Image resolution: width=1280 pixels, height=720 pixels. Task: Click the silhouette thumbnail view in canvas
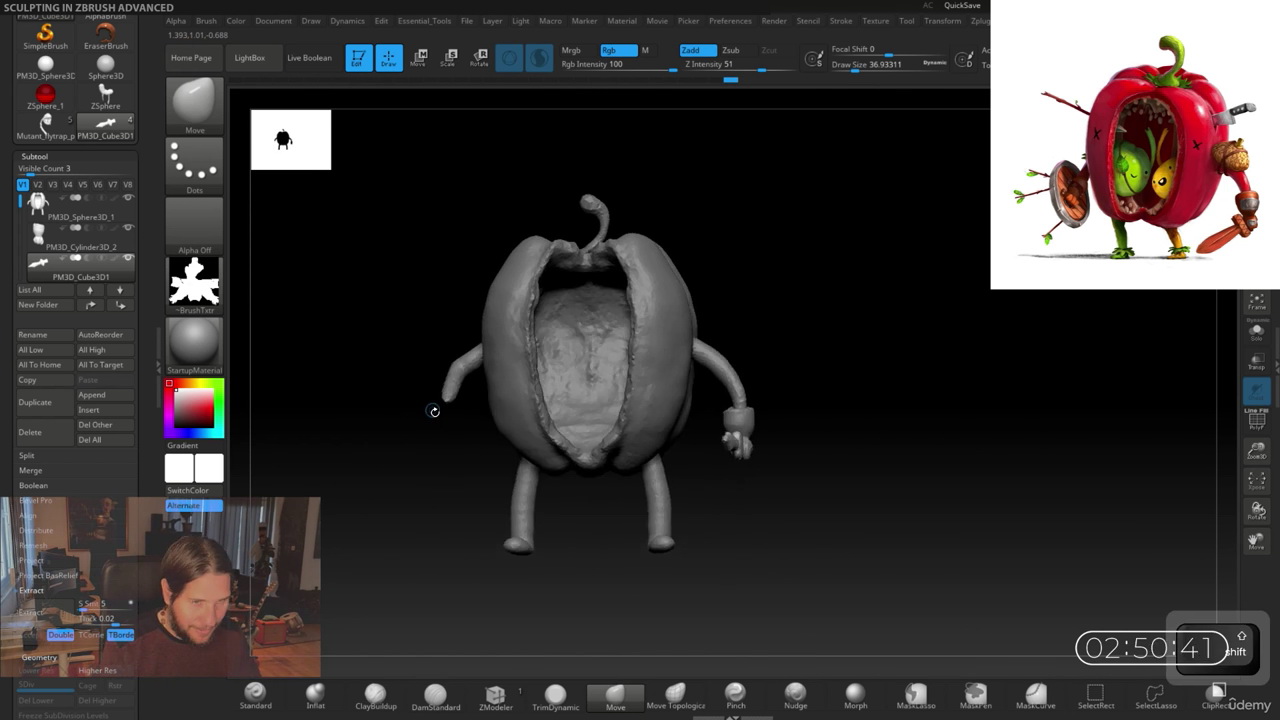pyautogui.click(x=291, y=140)
